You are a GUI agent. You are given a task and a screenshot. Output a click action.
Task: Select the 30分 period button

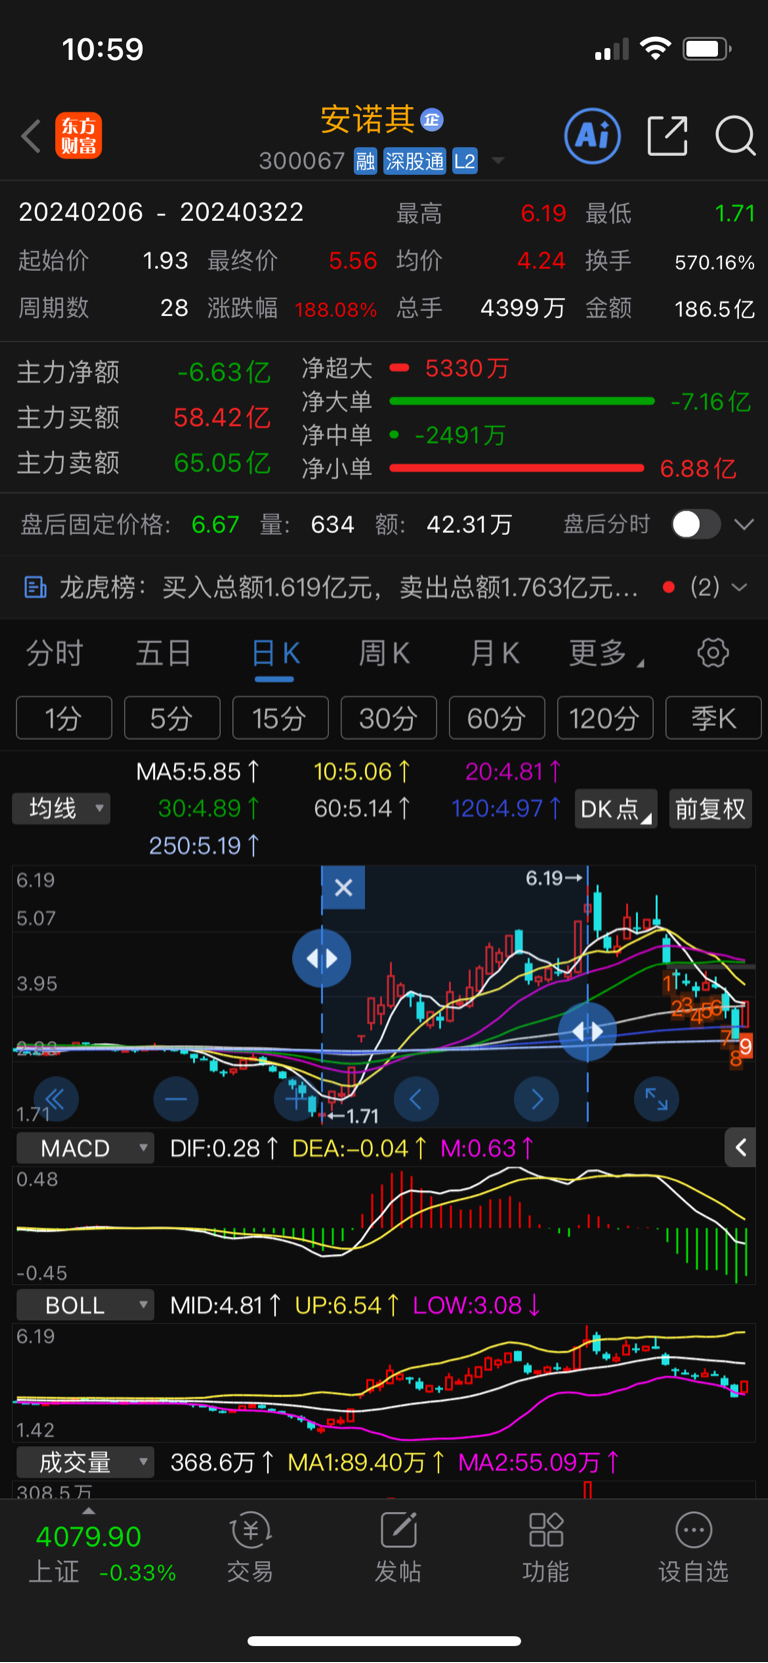coord(389,718)
